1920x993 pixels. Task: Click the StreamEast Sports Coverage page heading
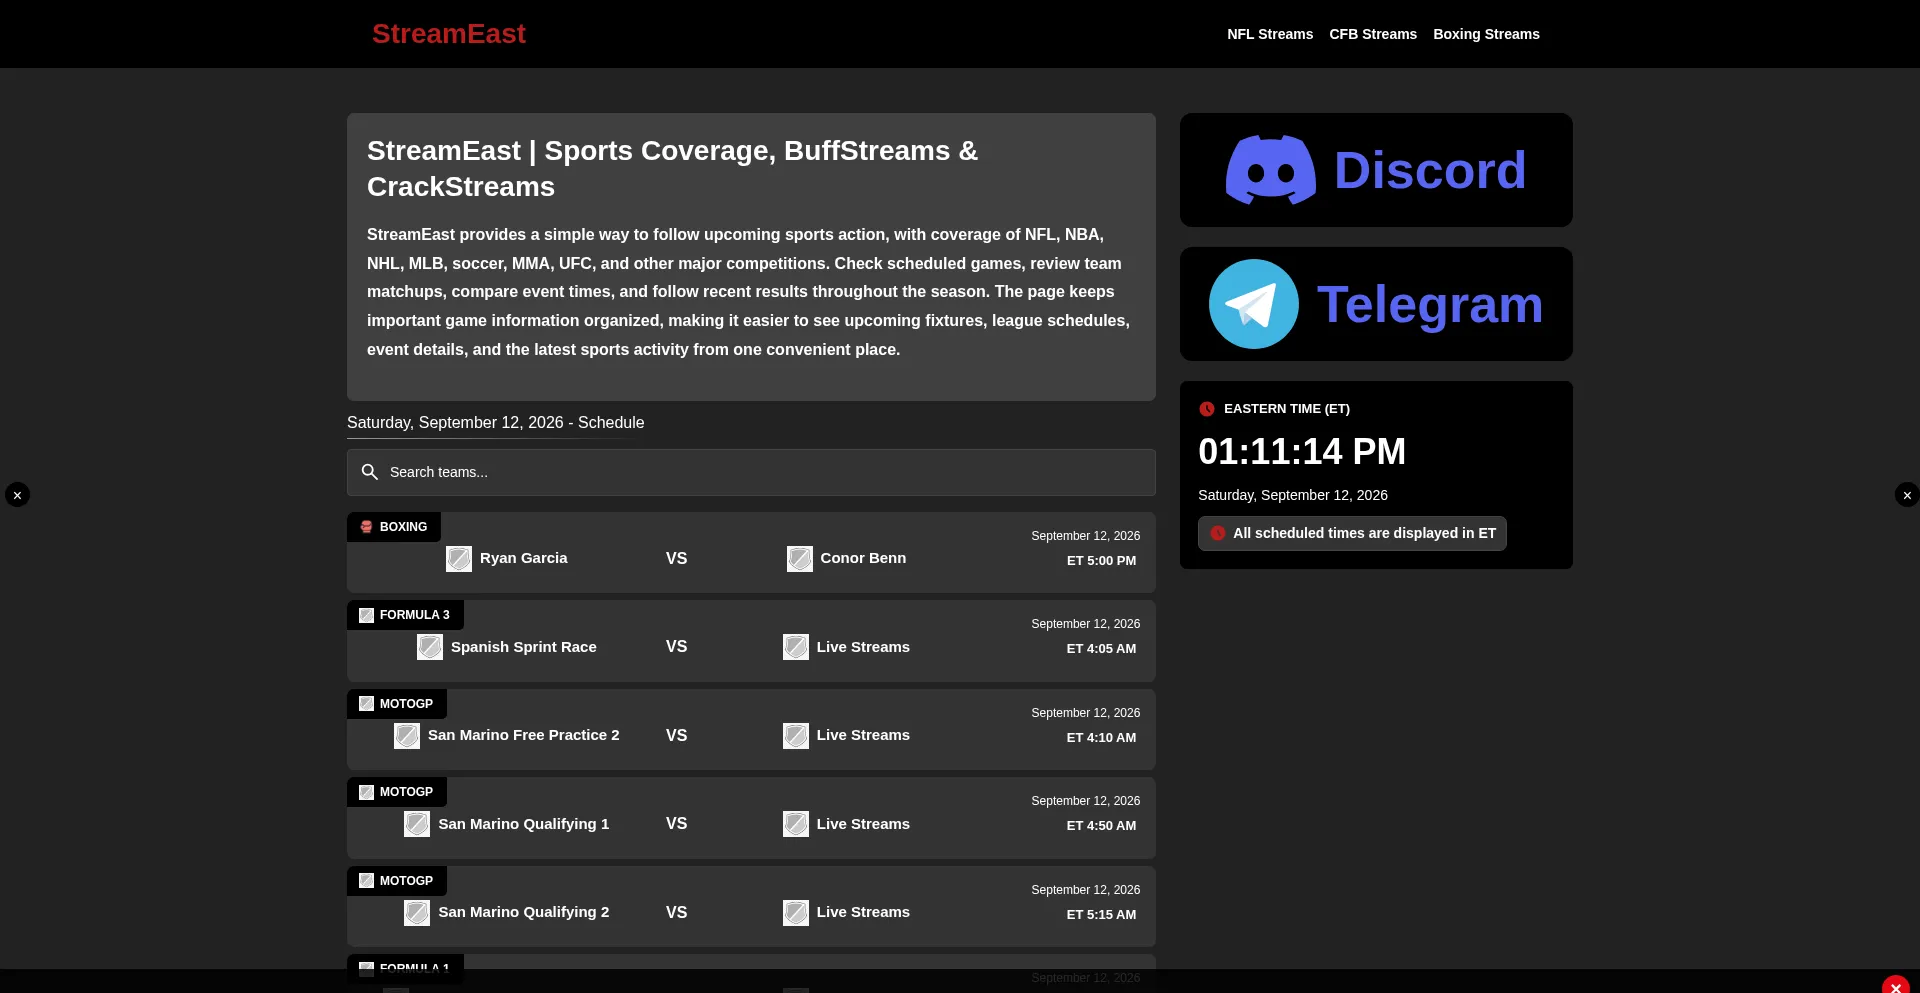click(672, 169)
